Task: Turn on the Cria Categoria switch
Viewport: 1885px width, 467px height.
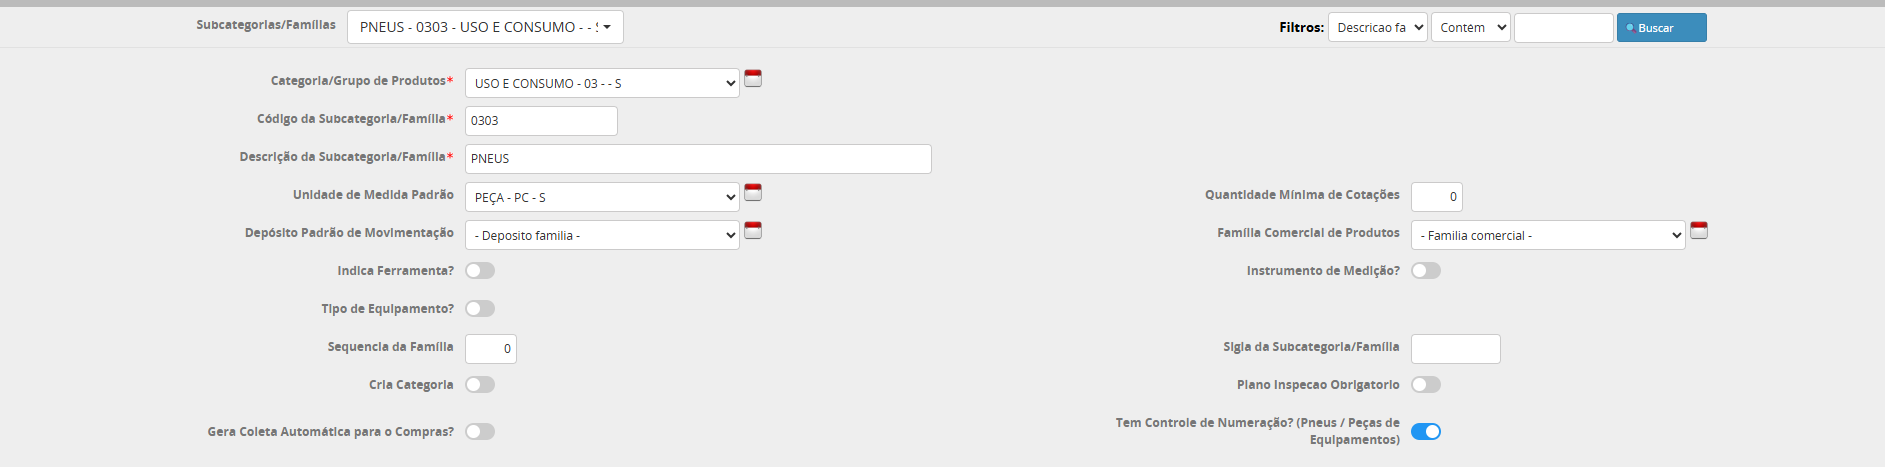Action: (x=480, y=385)
